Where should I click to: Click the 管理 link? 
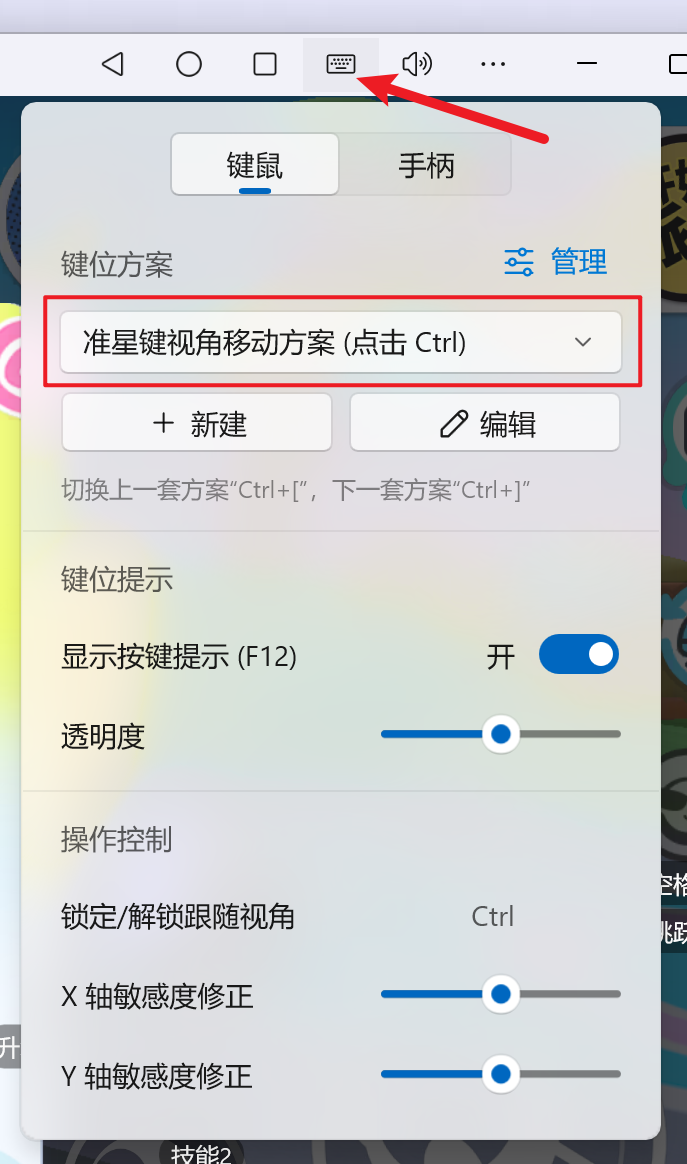[x=579, y=262]
